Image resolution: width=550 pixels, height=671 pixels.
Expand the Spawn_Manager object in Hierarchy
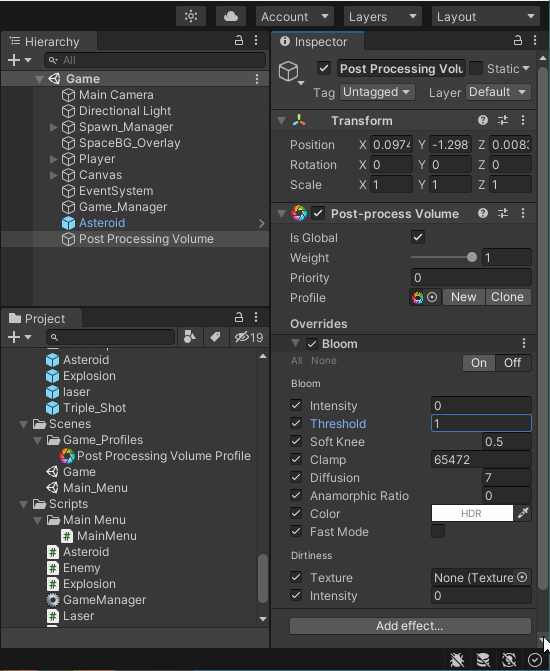click(x=54, y=127)
